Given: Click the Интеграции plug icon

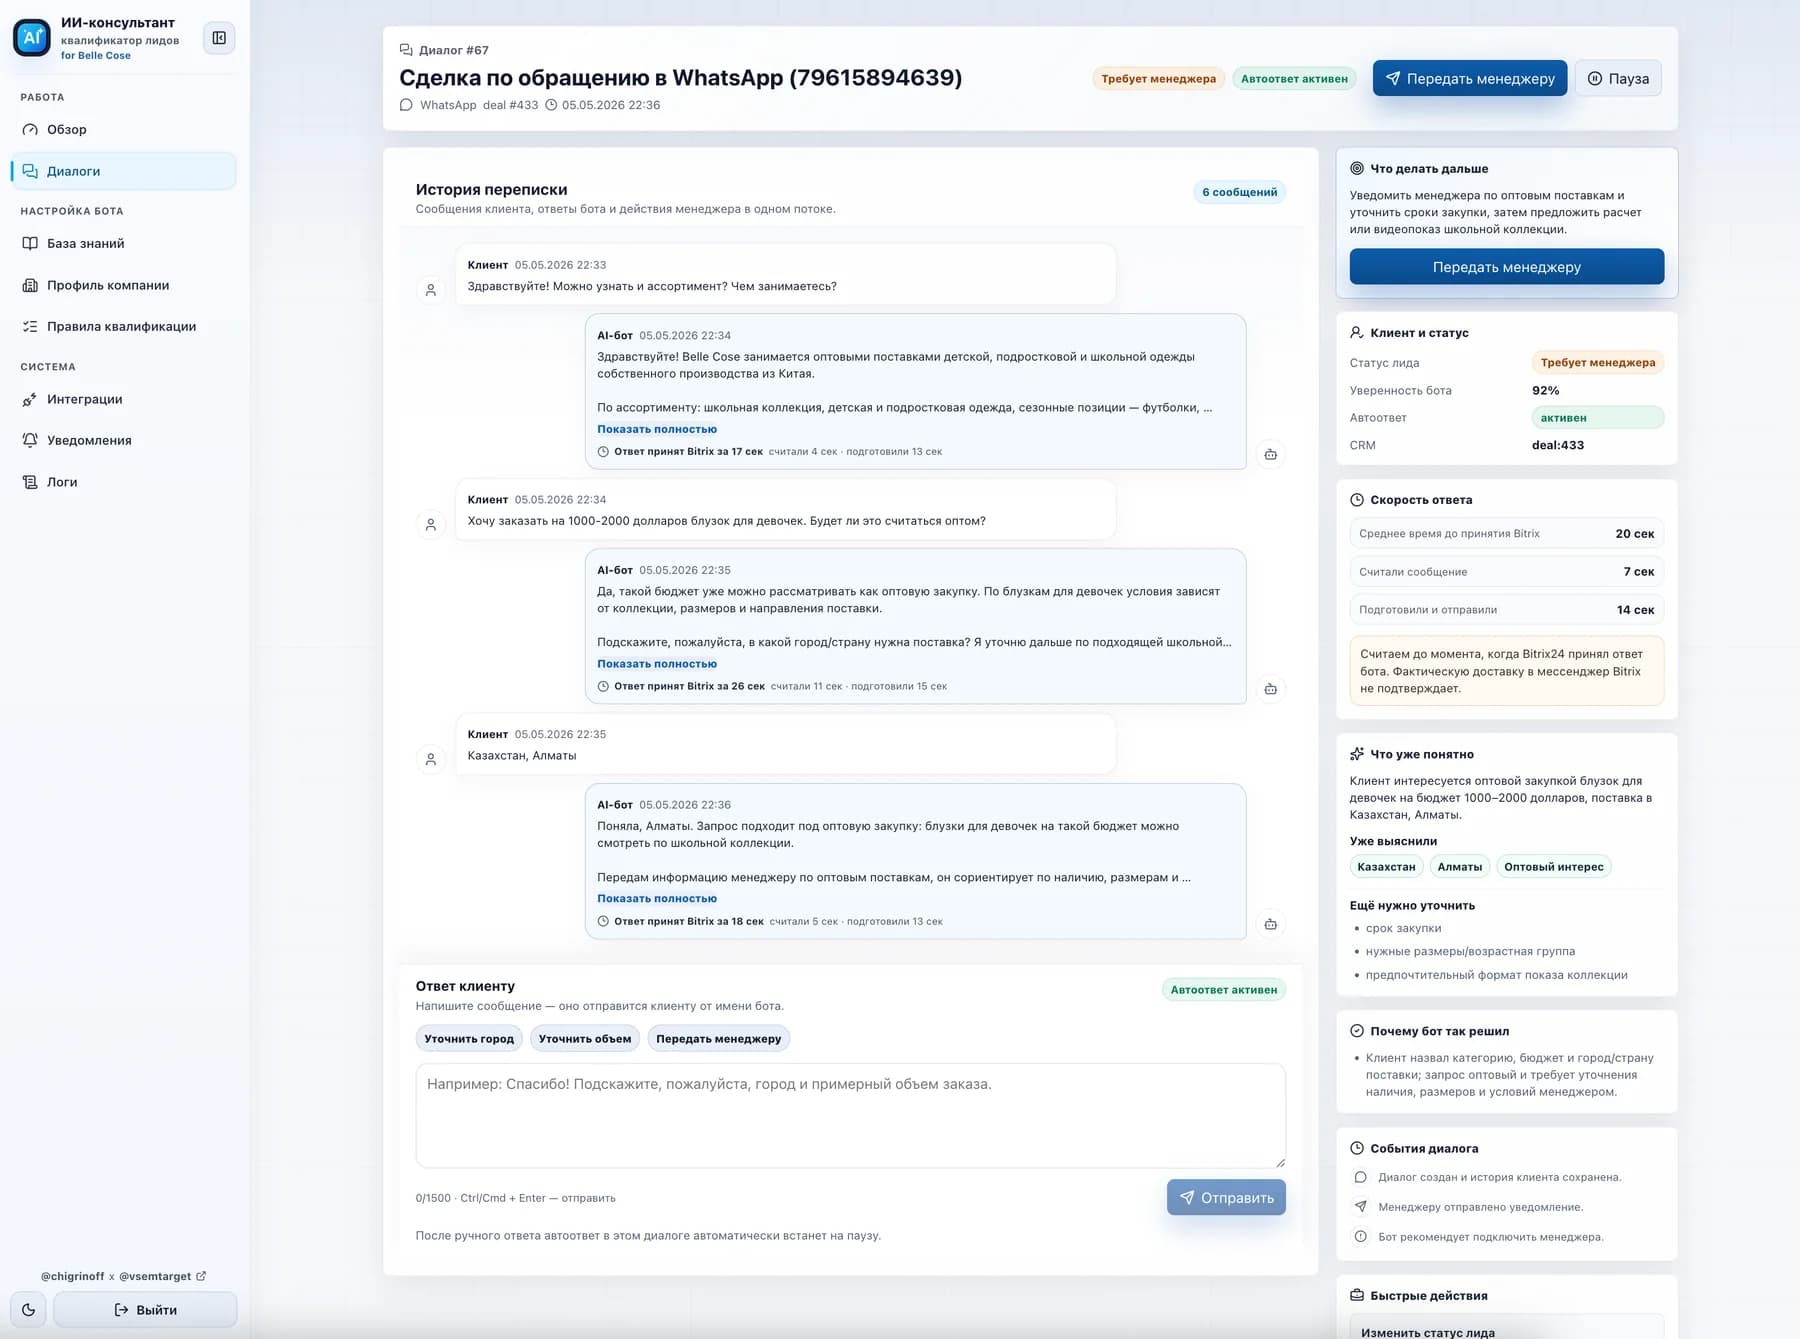Looking at the screenshot, I should (x=30, y=399).
